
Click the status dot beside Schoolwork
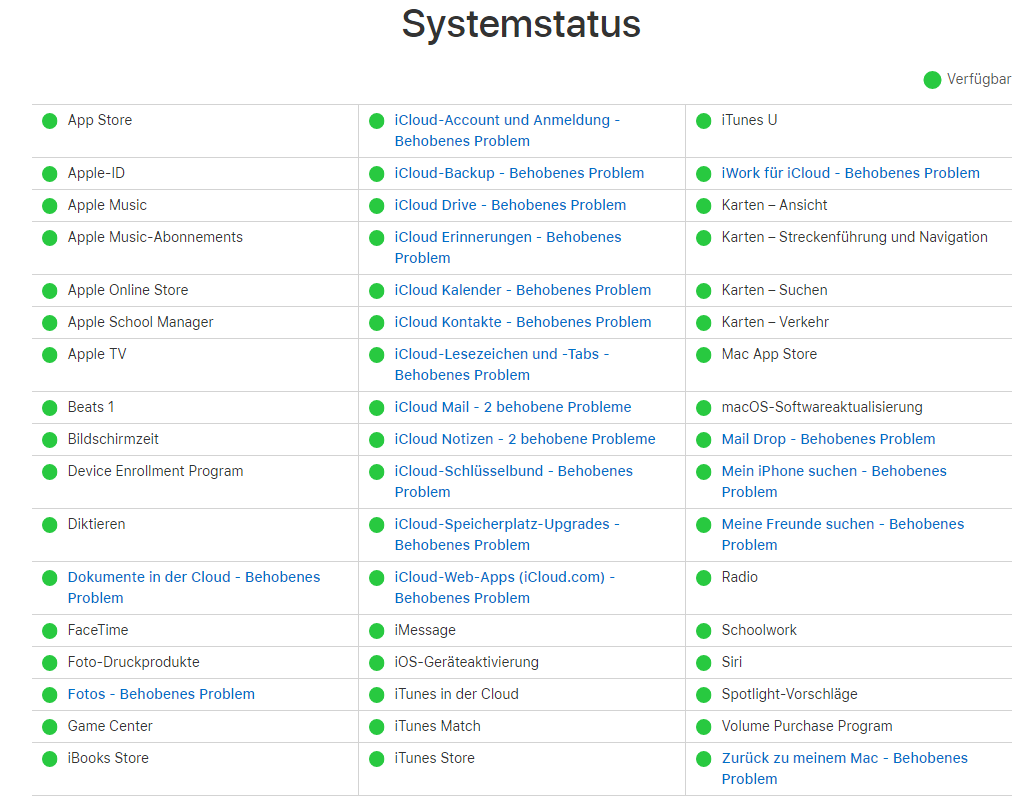click(x=703, y=631)
